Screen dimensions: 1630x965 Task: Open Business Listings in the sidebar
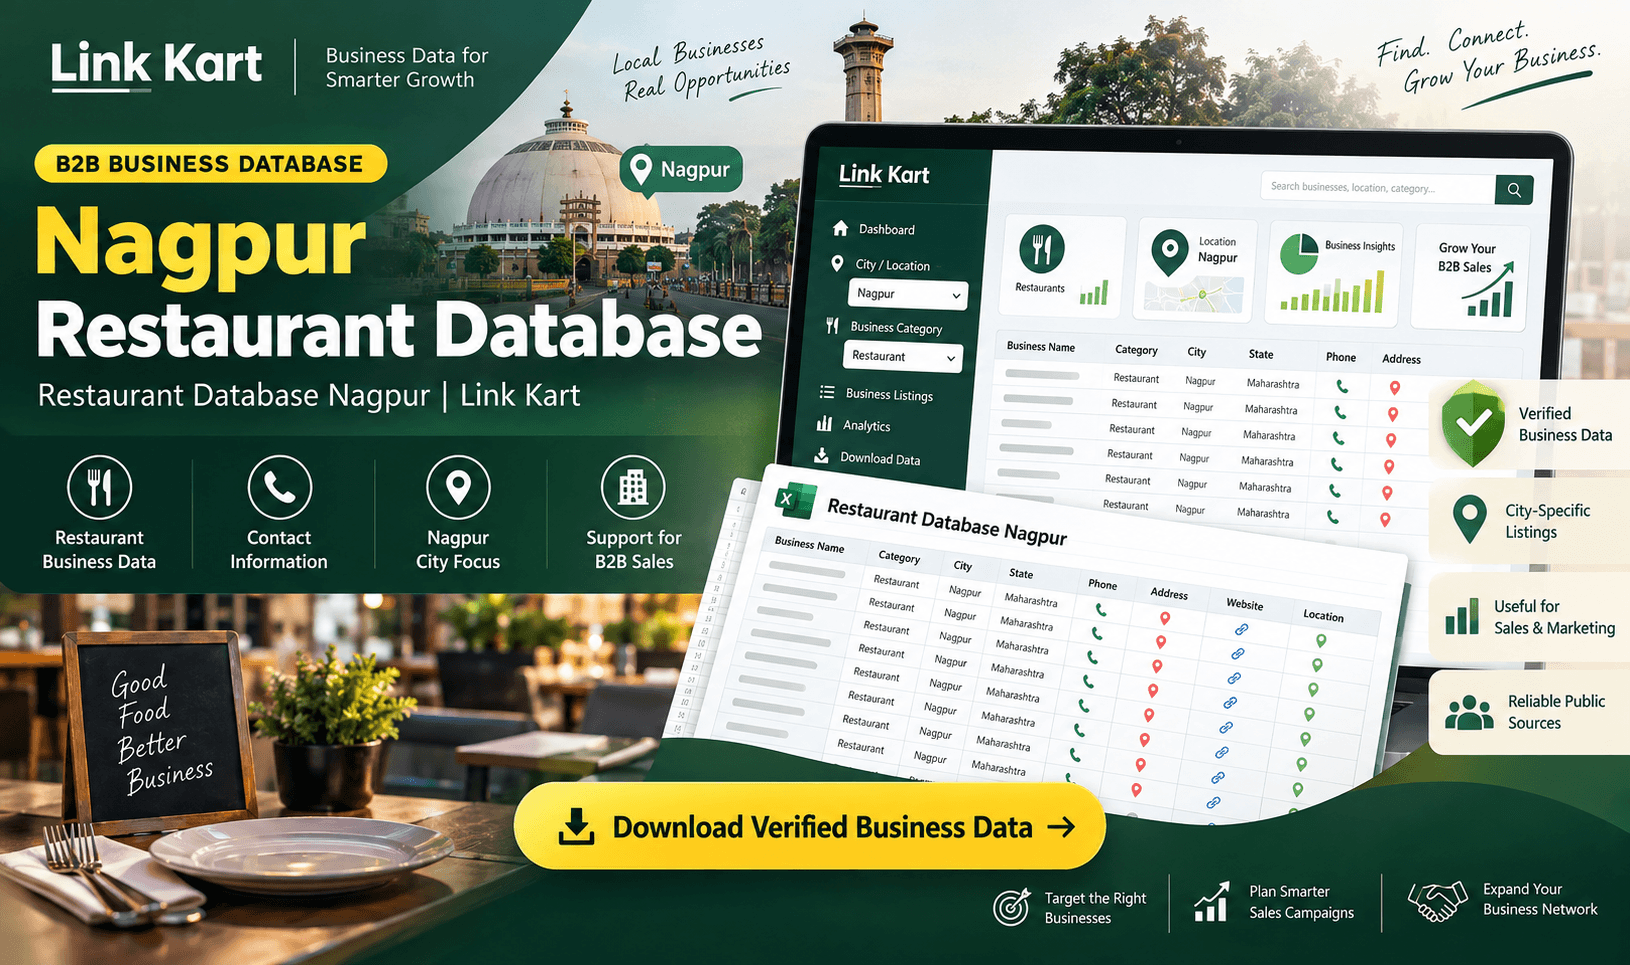pyautogui.click(x=876, y=394)
